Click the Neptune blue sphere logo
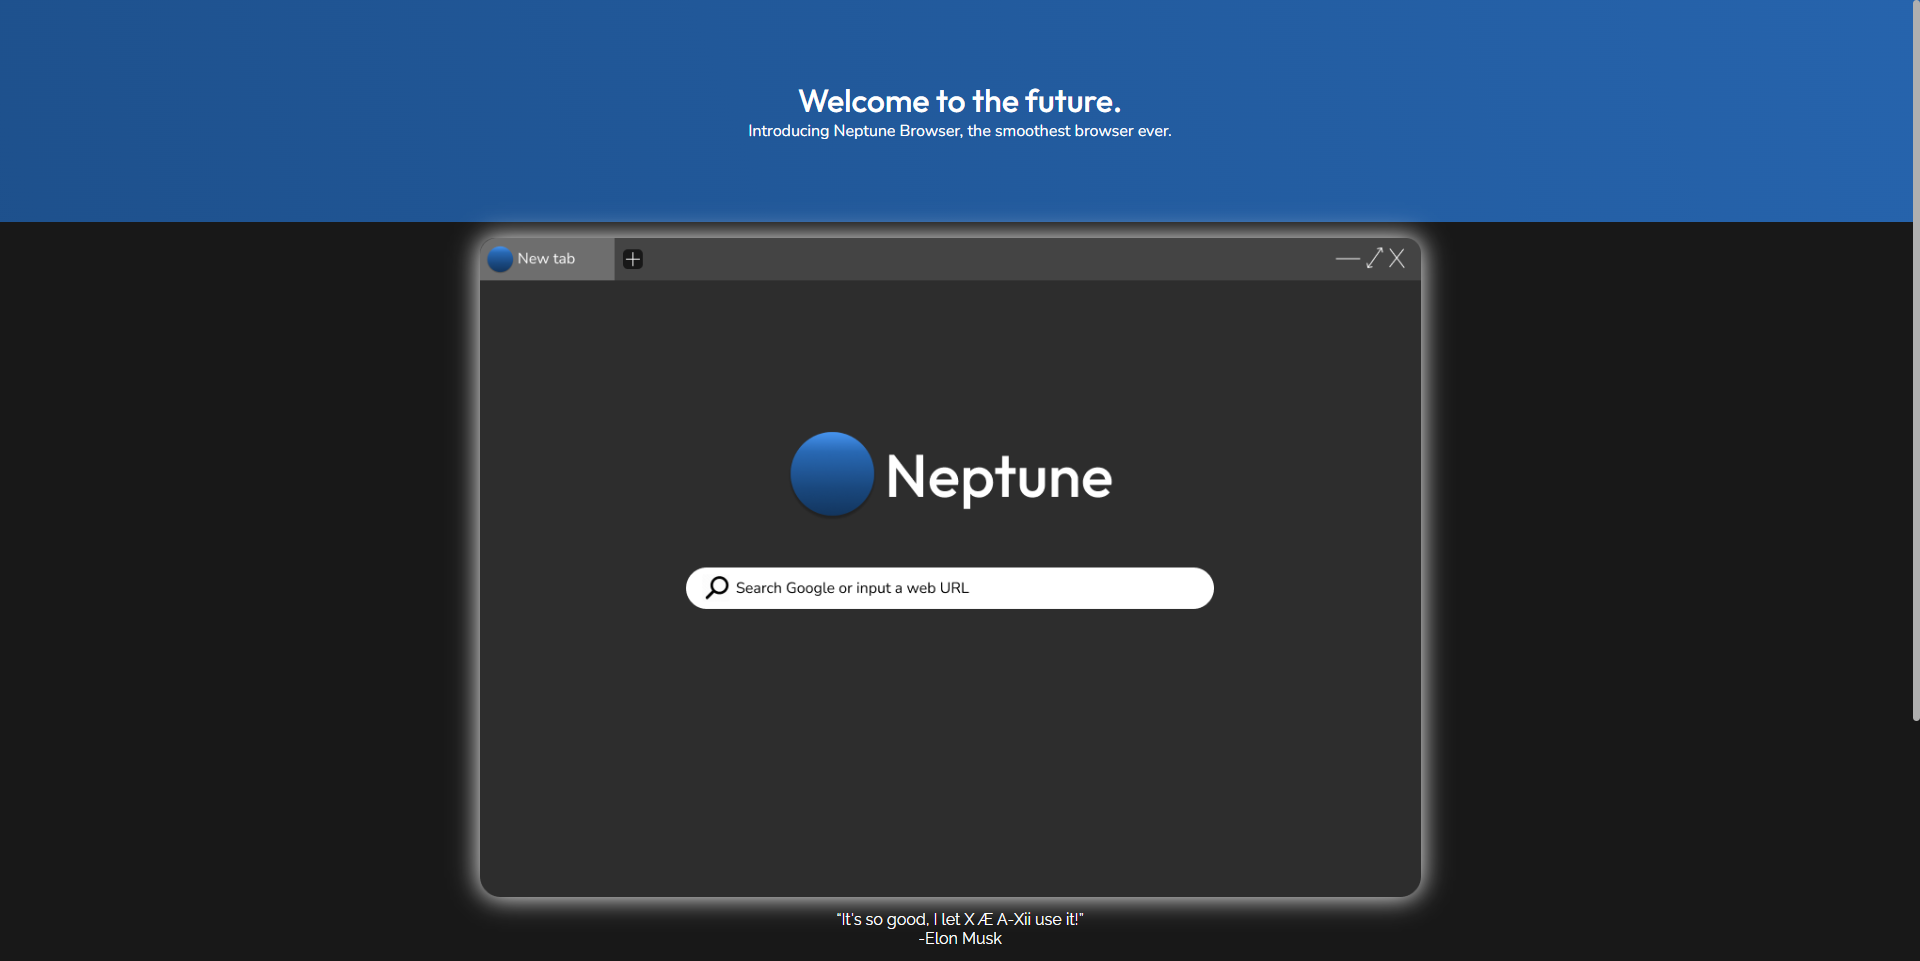 click(831, 474)
